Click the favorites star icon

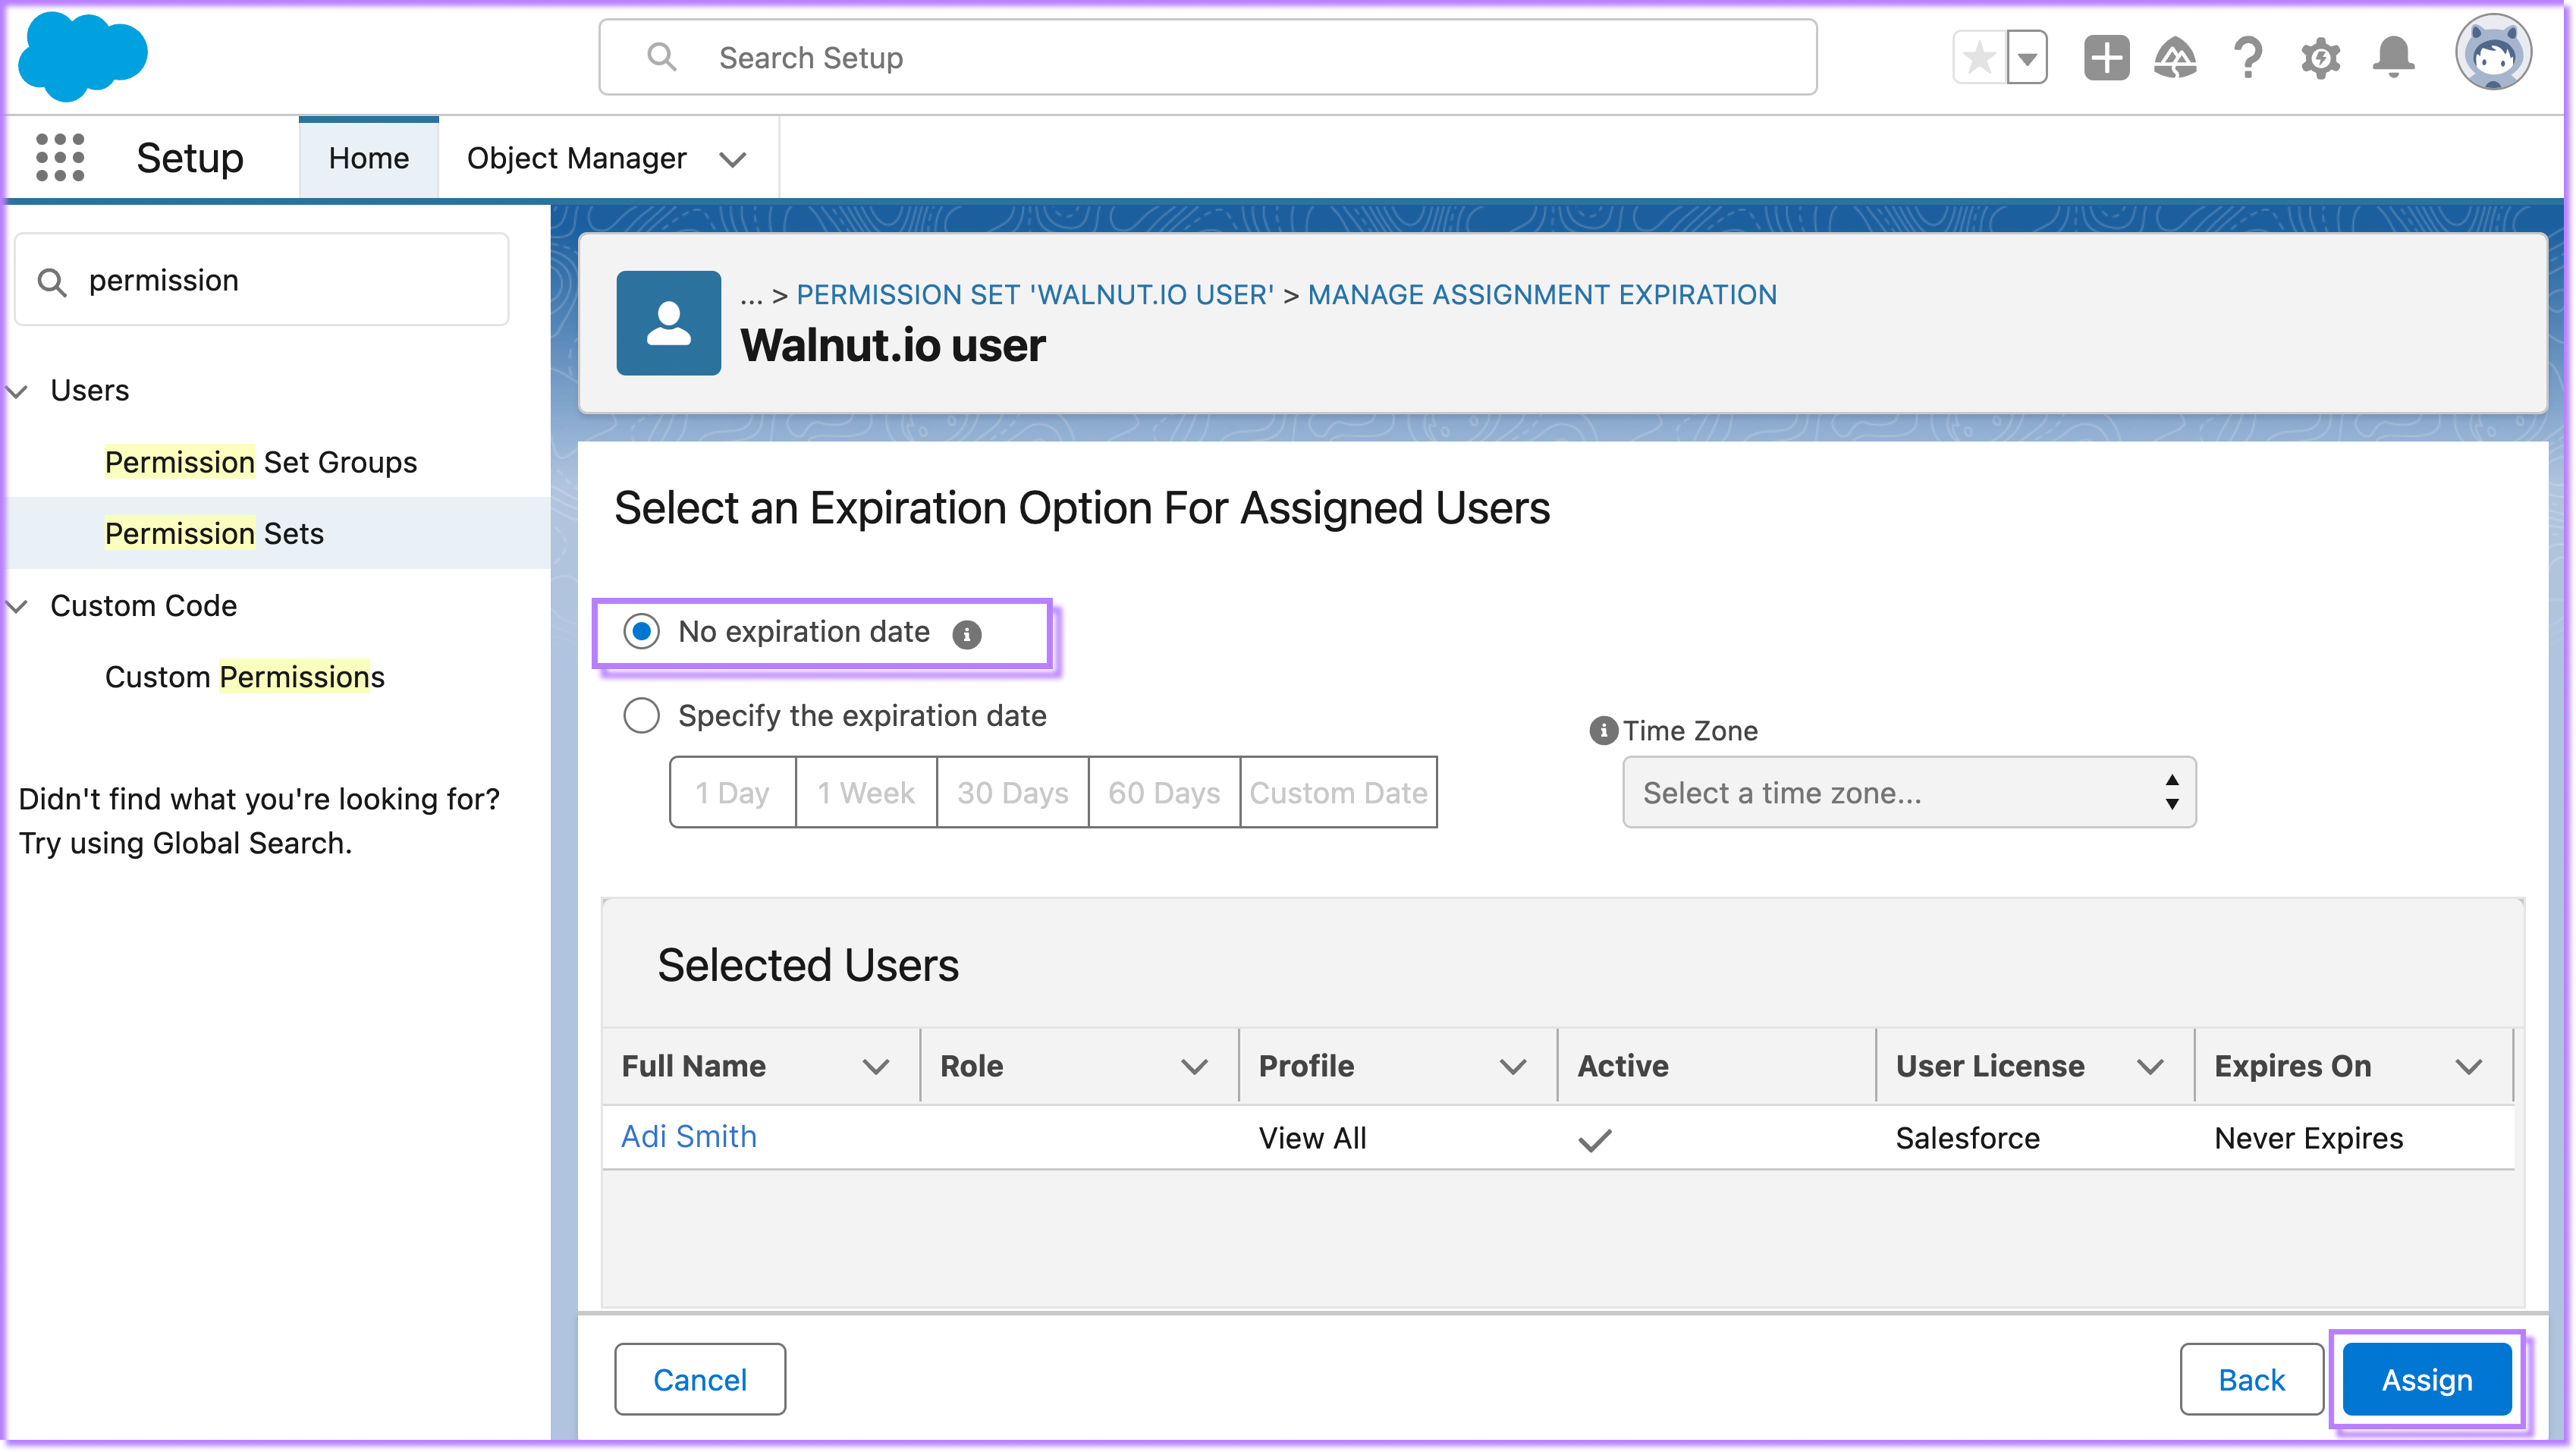click(x=1979, y=58)
